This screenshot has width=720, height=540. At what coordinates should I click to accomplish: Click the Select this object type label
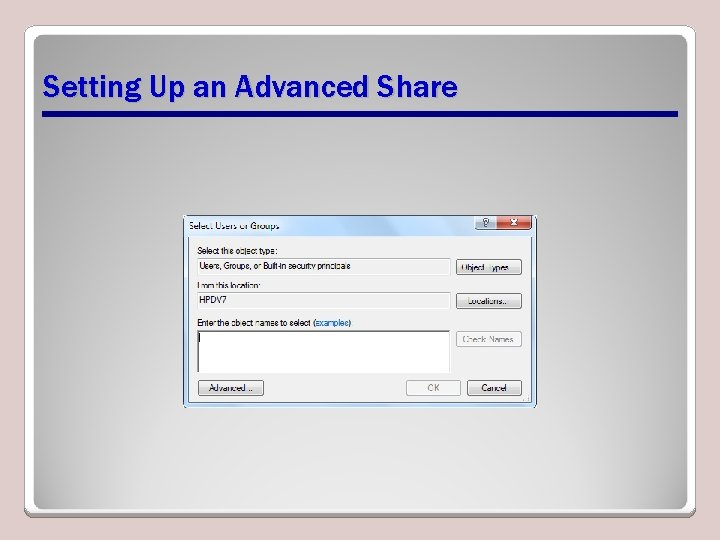coord(237,251)
